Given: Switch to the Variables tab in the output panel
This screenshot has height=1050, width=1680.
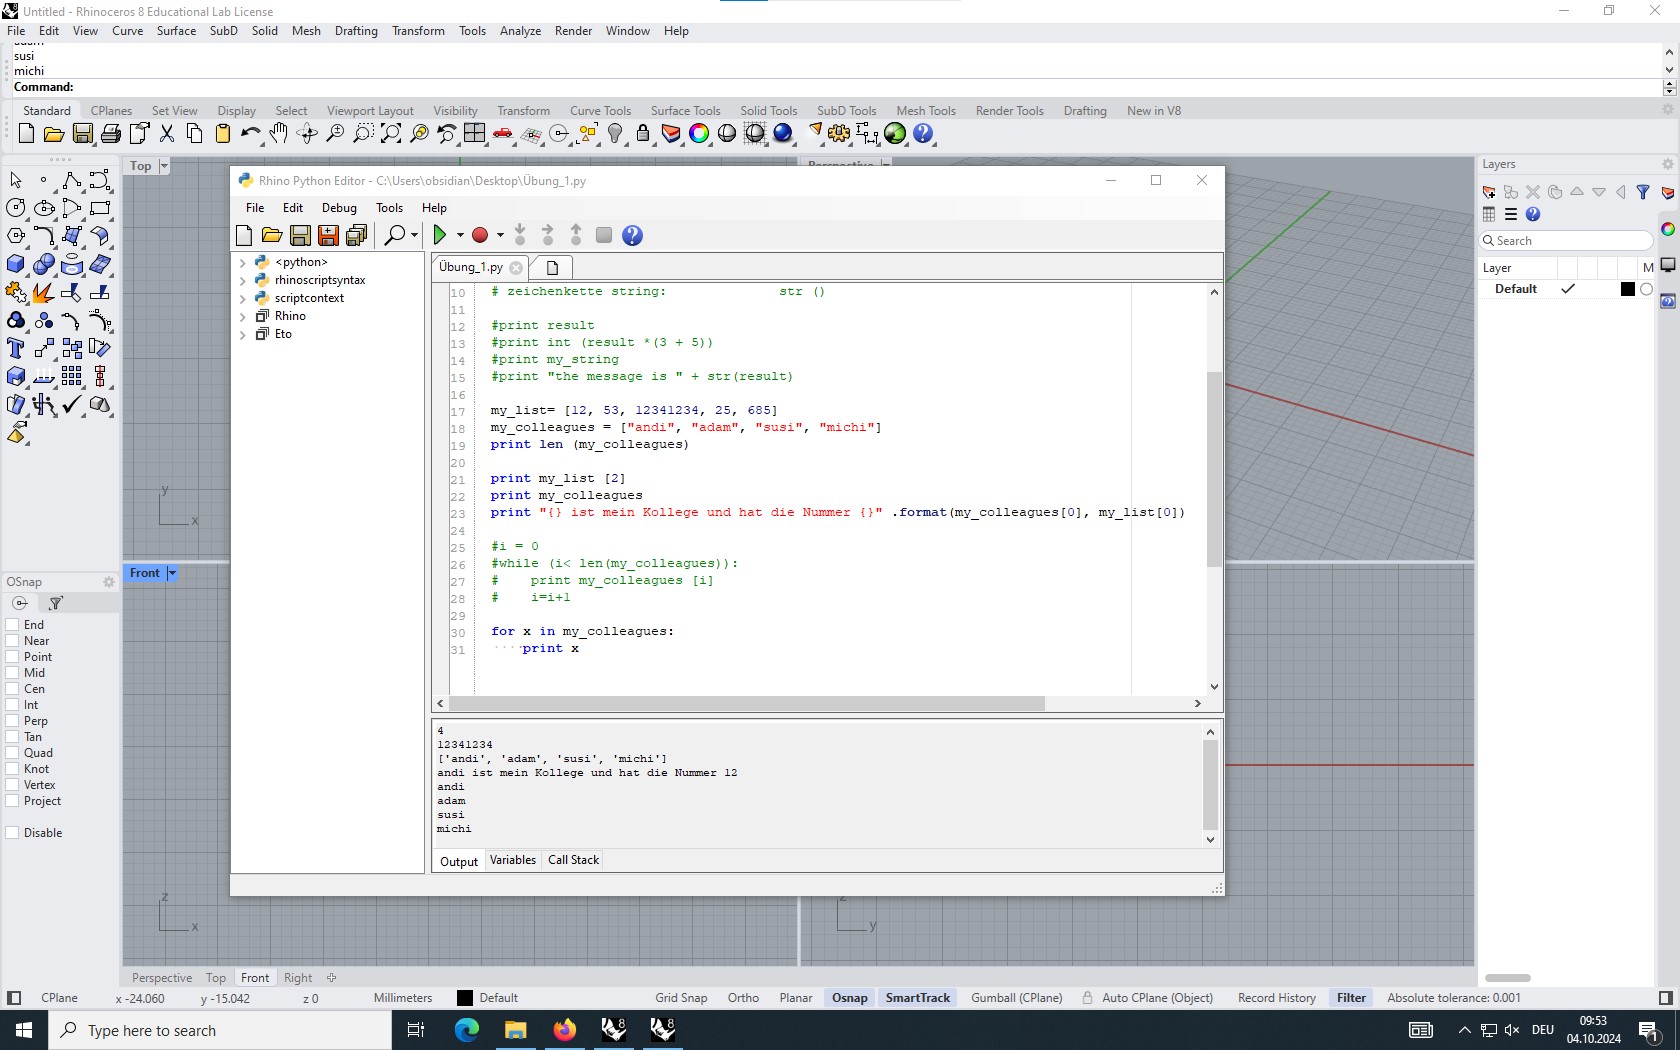Looking at the screenshot, I should click(x=512, y=860).
